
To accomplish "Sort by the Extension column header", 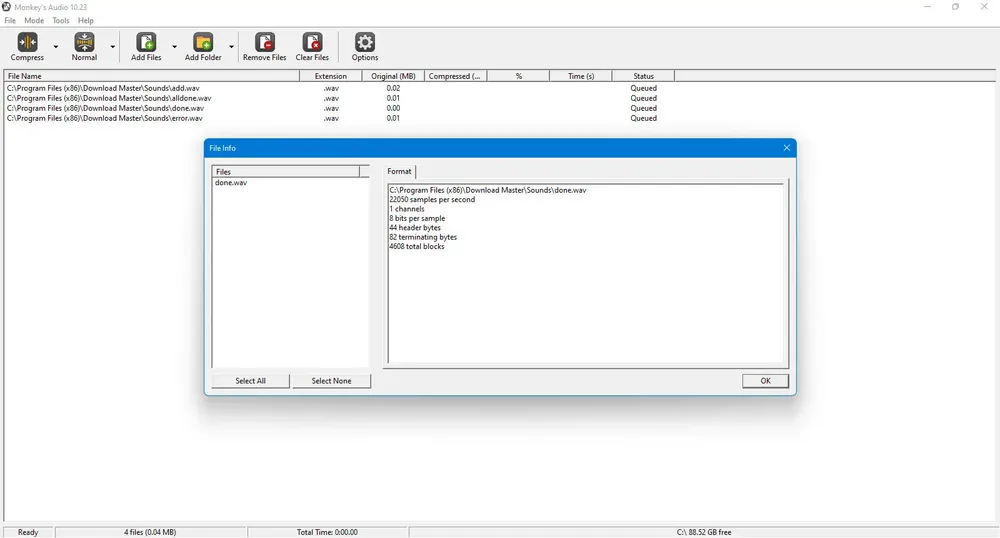I will 330,76.
